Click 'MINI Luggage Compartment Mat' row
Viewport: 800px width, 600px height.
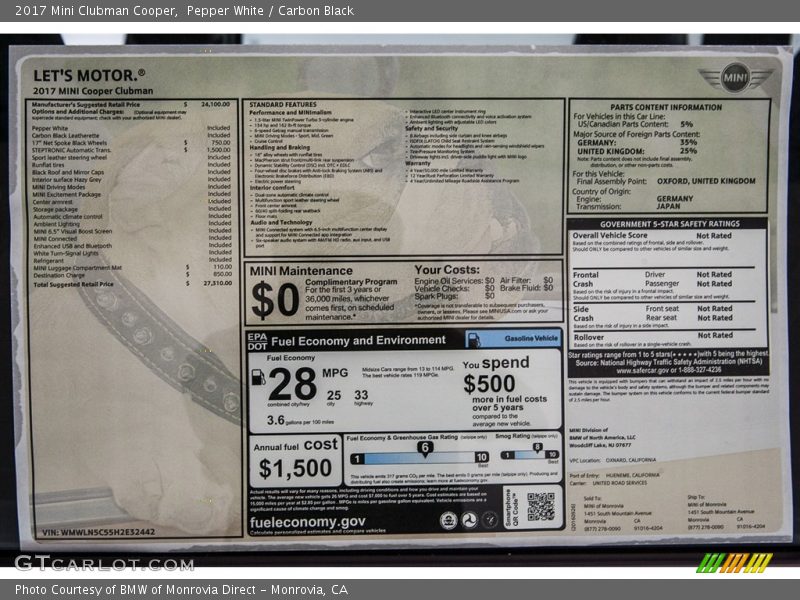click(x=132, y=267)
